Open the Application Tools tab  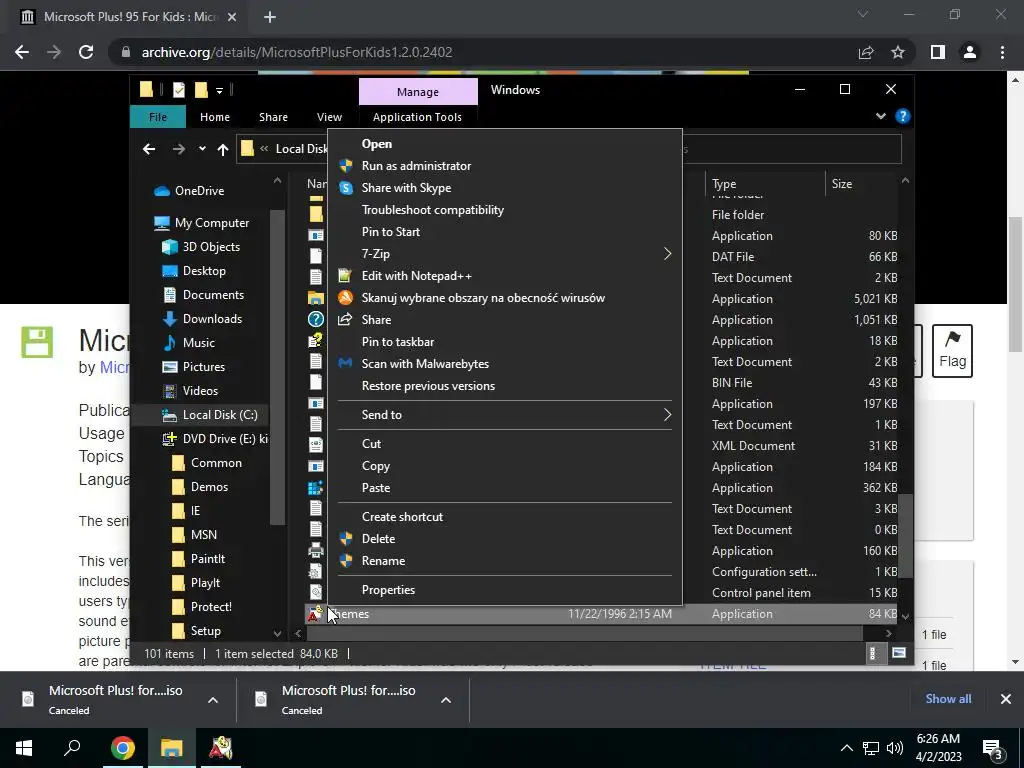point(417,117)
